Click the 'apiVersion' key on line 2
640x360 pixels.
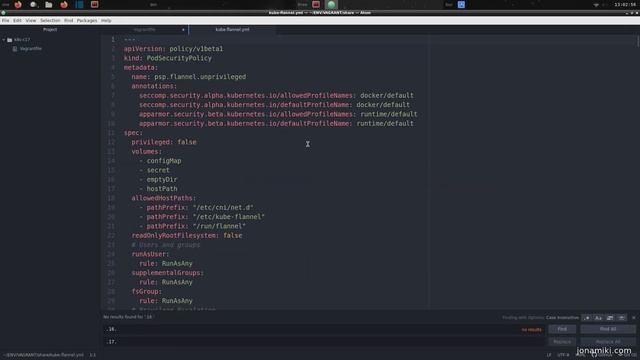coord(143,49)
